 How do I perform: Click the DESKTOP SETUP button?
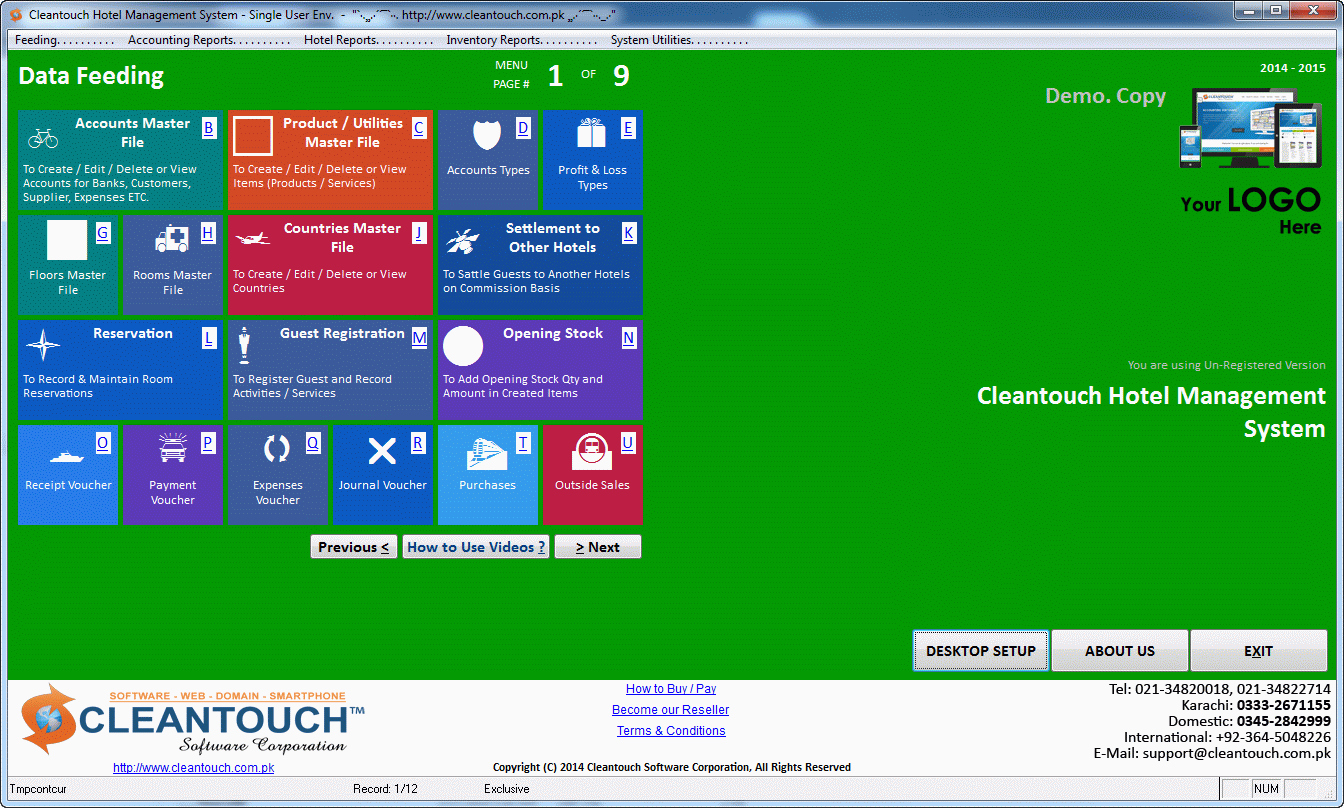981,651
